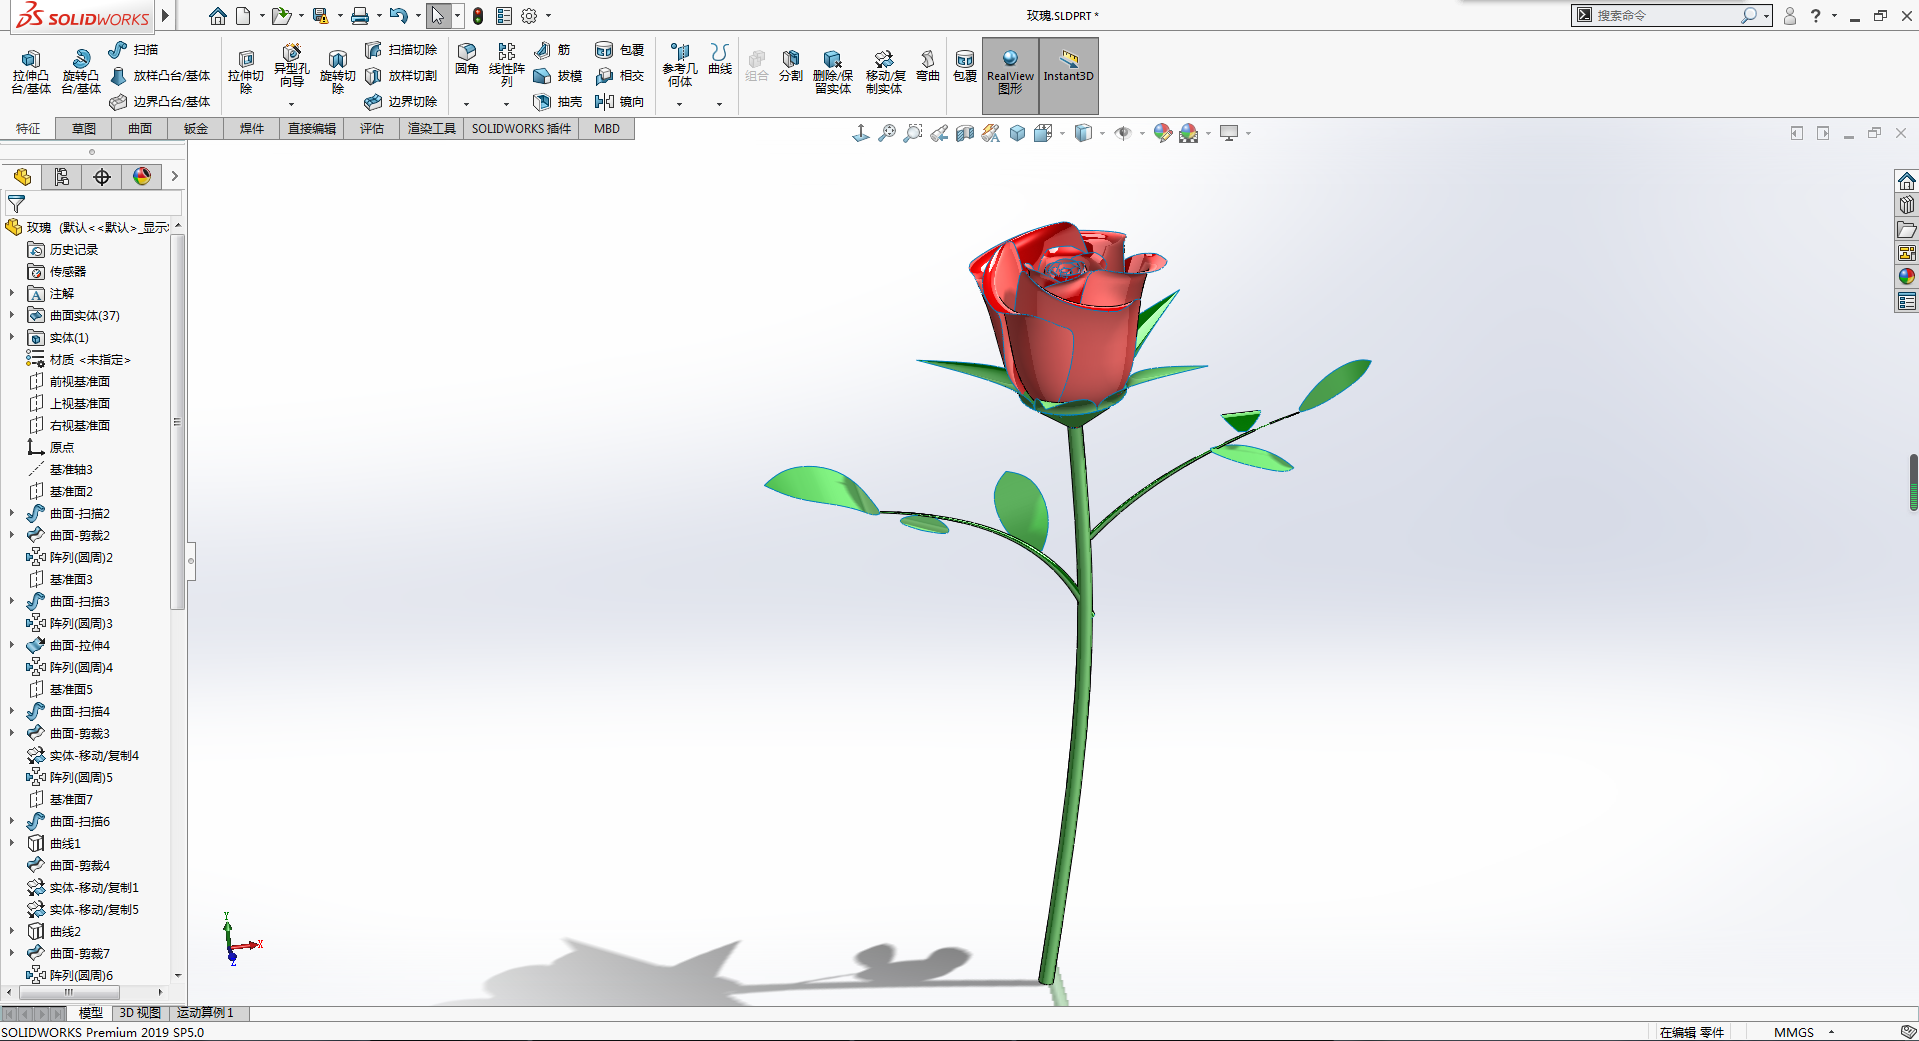The image size is (1919, 1041).
Task: Click the Delete/Keep Body (删除/保留实体) tool
Action: click(x=832, y=72)
